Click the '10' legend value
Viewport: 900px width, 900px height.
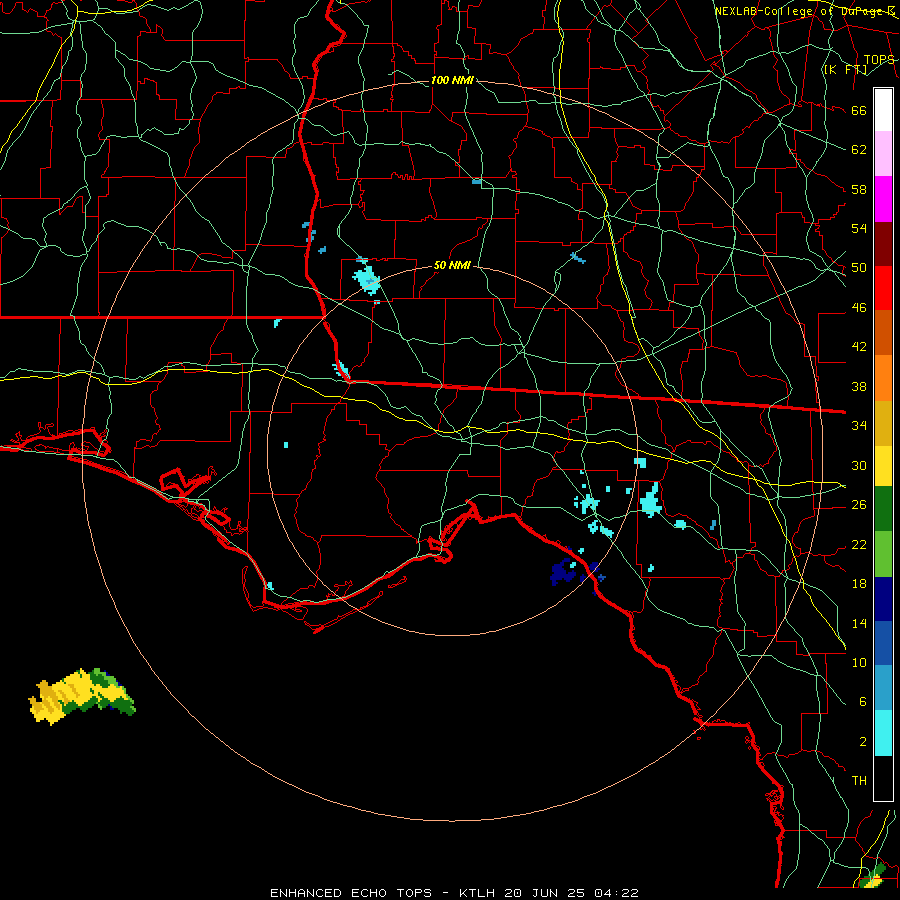pyautogui.click(x=859, y=662)
